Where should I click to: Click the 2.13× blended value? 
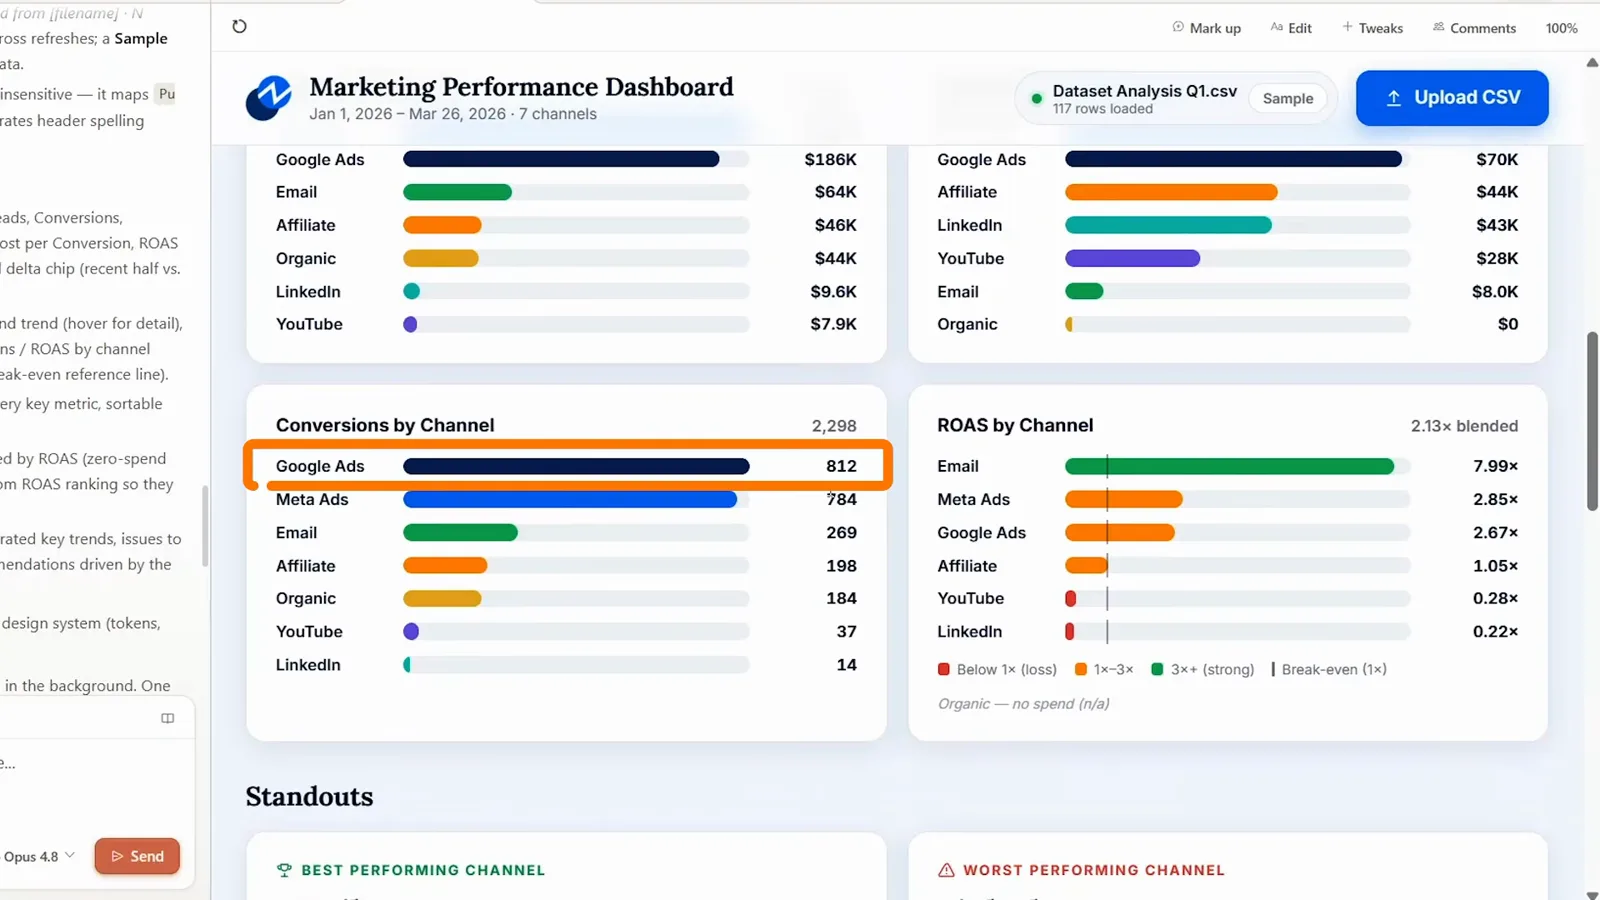[x=1464, y=426]
